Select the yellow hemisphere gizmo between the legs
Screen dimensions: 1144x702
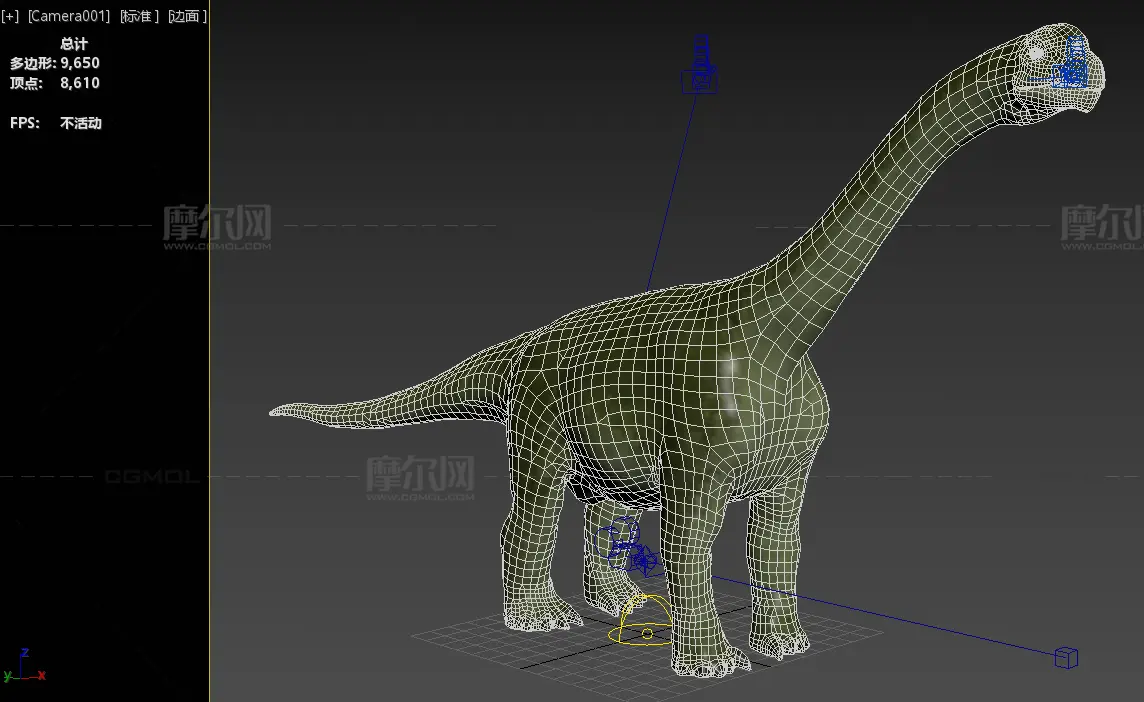pos(641,621)
